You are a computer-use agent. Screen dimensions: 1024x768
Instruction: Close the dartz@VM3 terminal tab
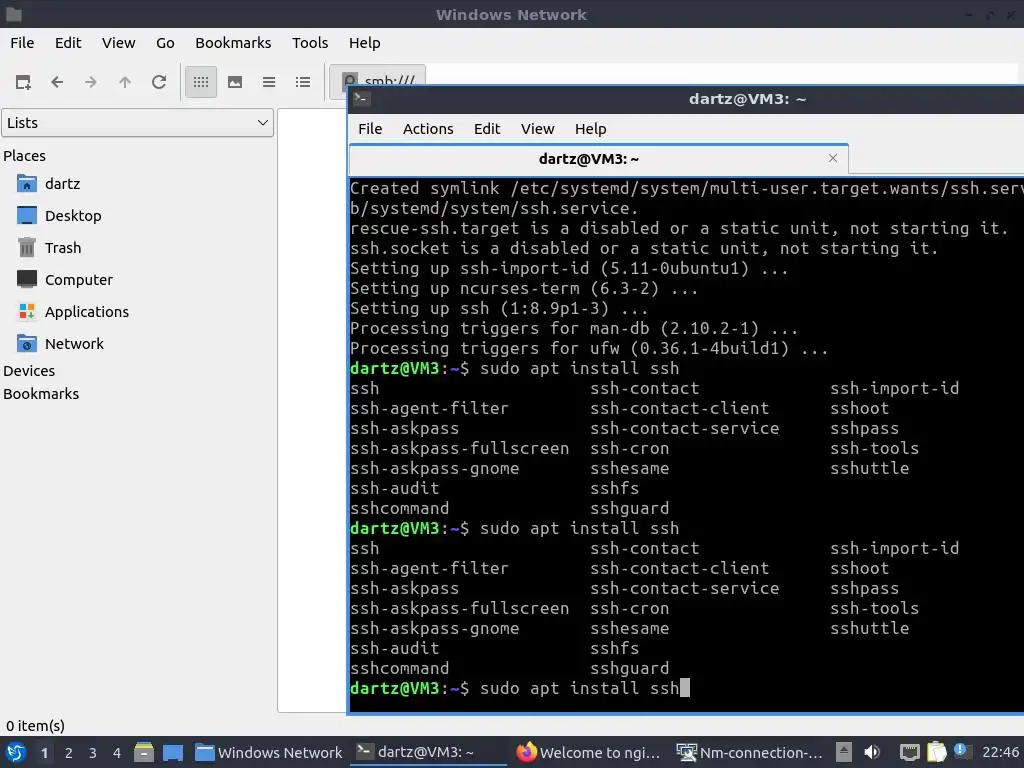click(833, 159)
